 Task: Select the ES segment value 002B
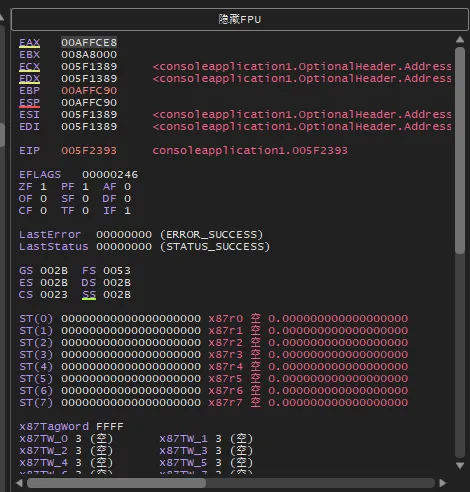[x=54, y=283]
